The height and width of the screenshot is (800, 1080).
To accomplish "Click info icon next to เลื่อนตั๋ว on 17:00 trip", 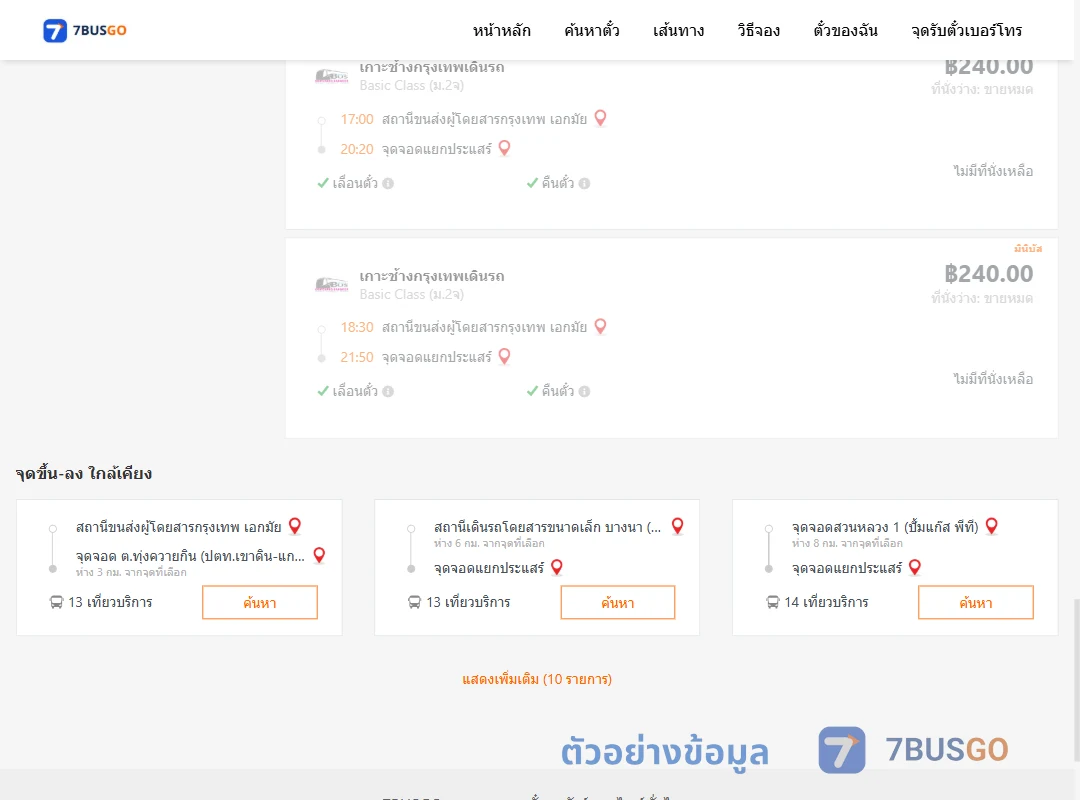I will tap(388, 183).
